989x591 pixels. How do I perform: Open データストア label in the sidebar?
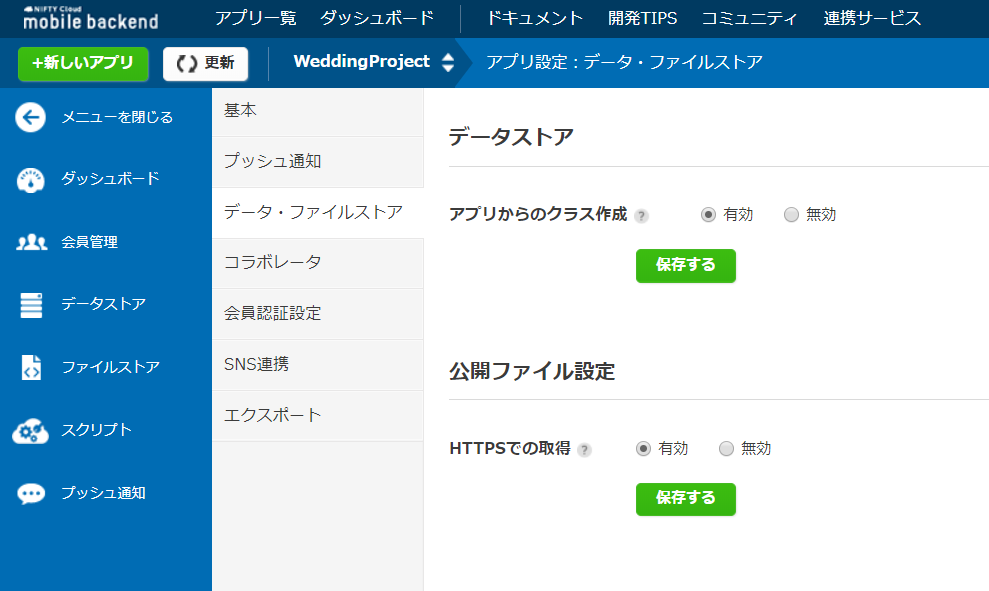pos(103,304)
